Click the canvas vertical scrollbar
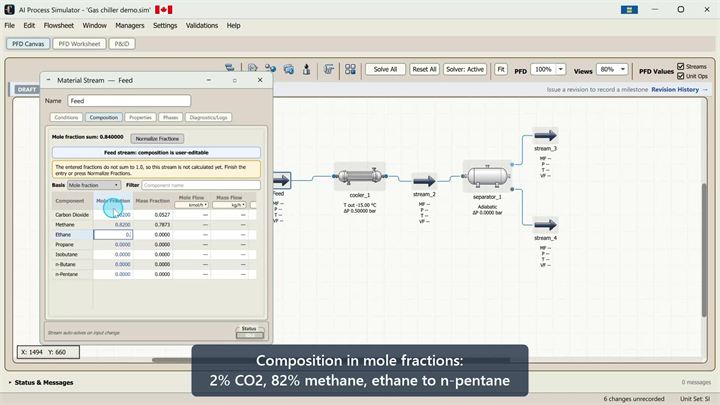The image size is (720, 405). click(704, 249)
